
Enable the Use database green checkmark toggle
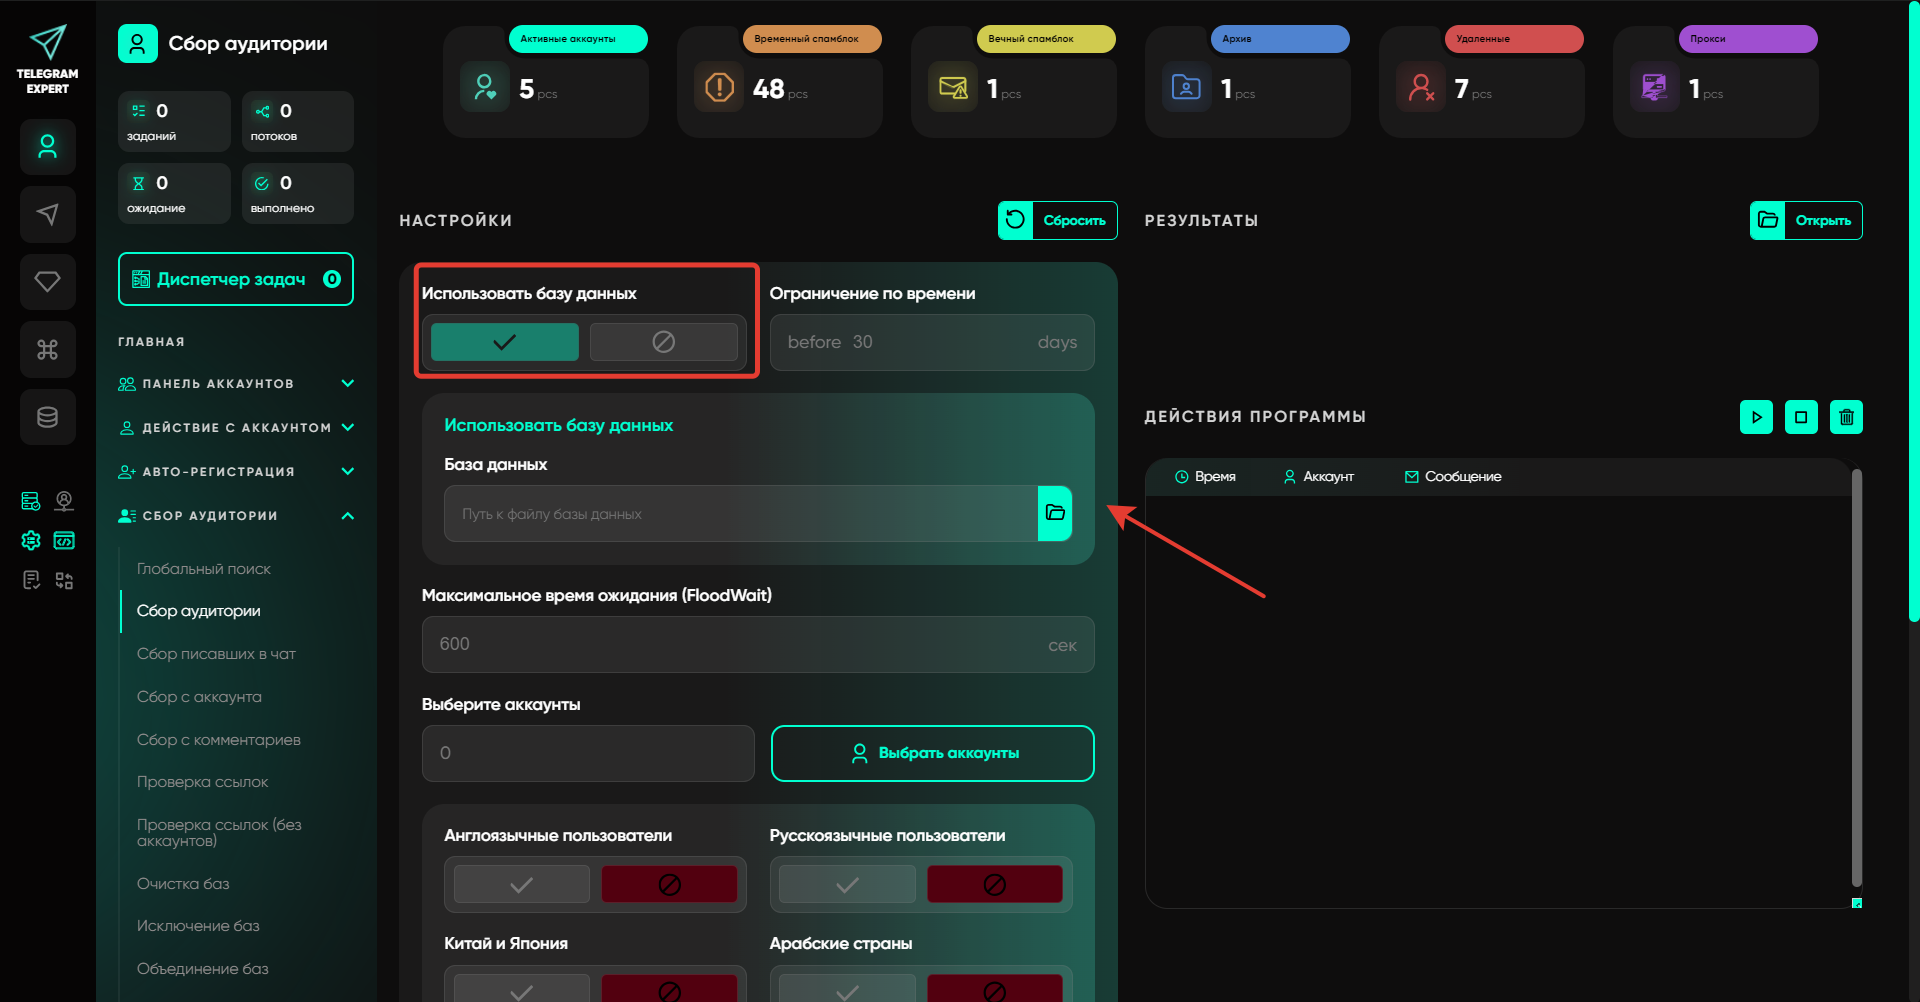point(505,342)
